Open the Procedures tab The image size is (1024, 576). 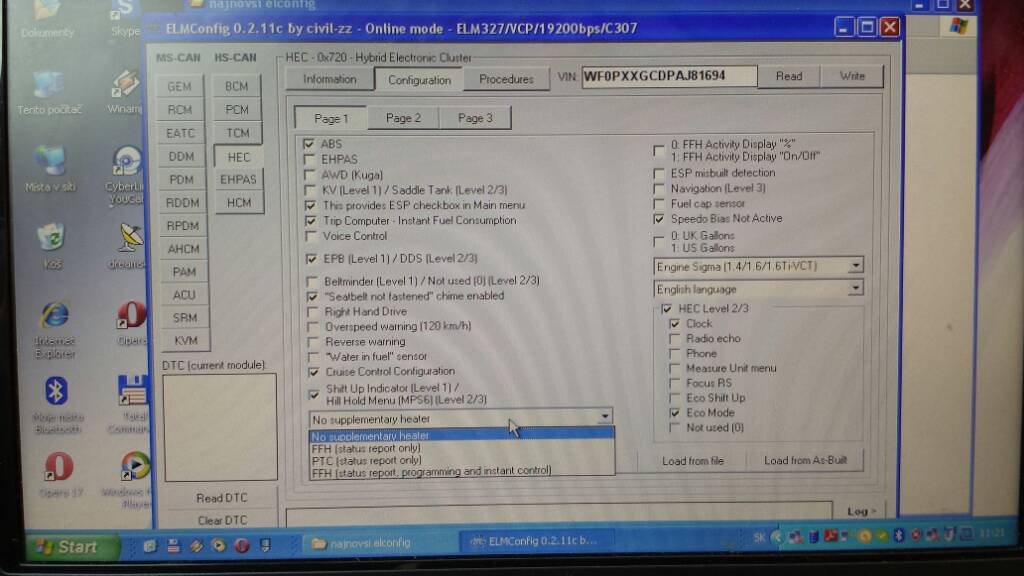pyautogui.click(x=506, y=79)
